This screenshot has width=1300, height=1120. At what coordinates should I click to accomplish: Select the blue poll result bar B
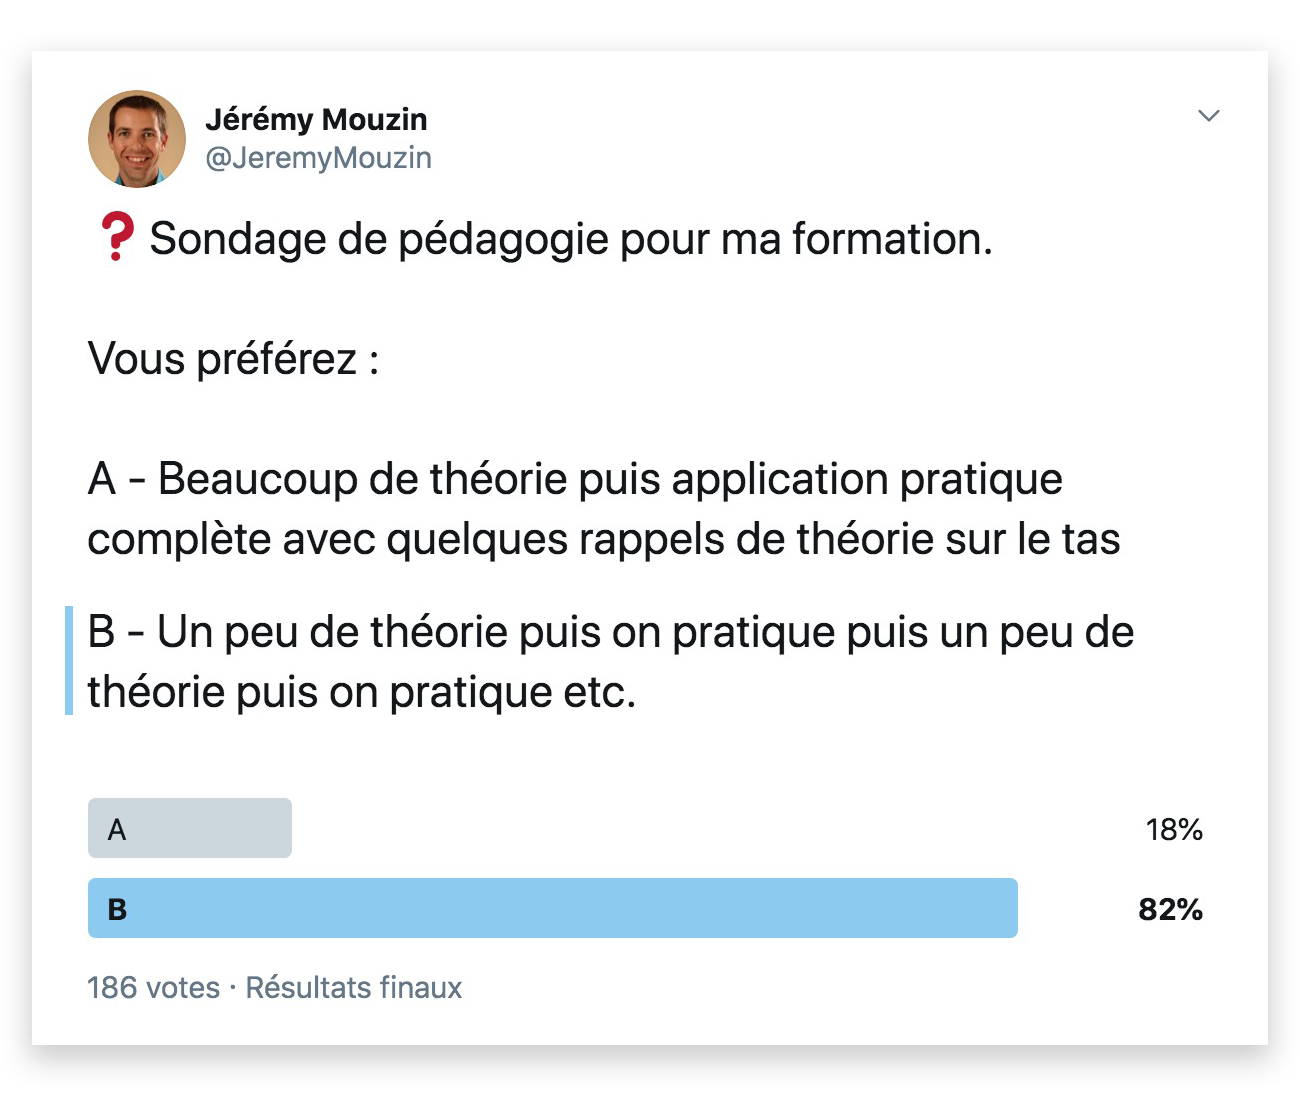tap(552, 908)
